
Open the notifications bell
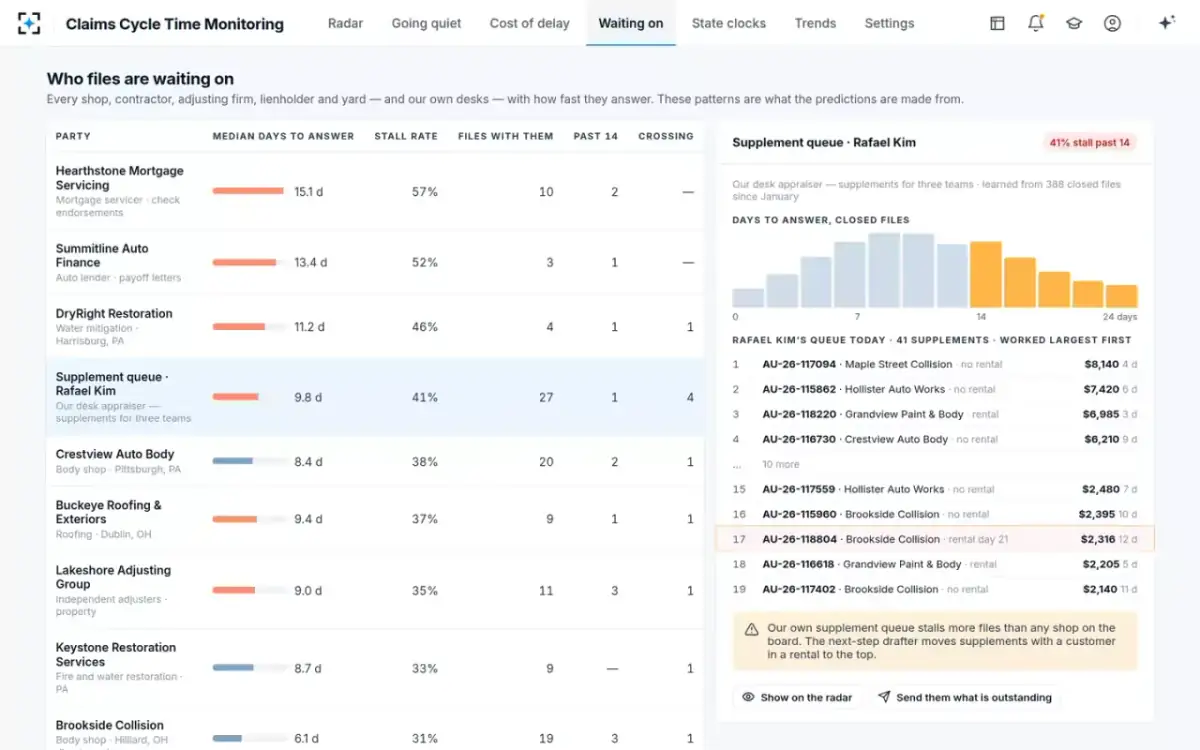(x=1036, y=23)
